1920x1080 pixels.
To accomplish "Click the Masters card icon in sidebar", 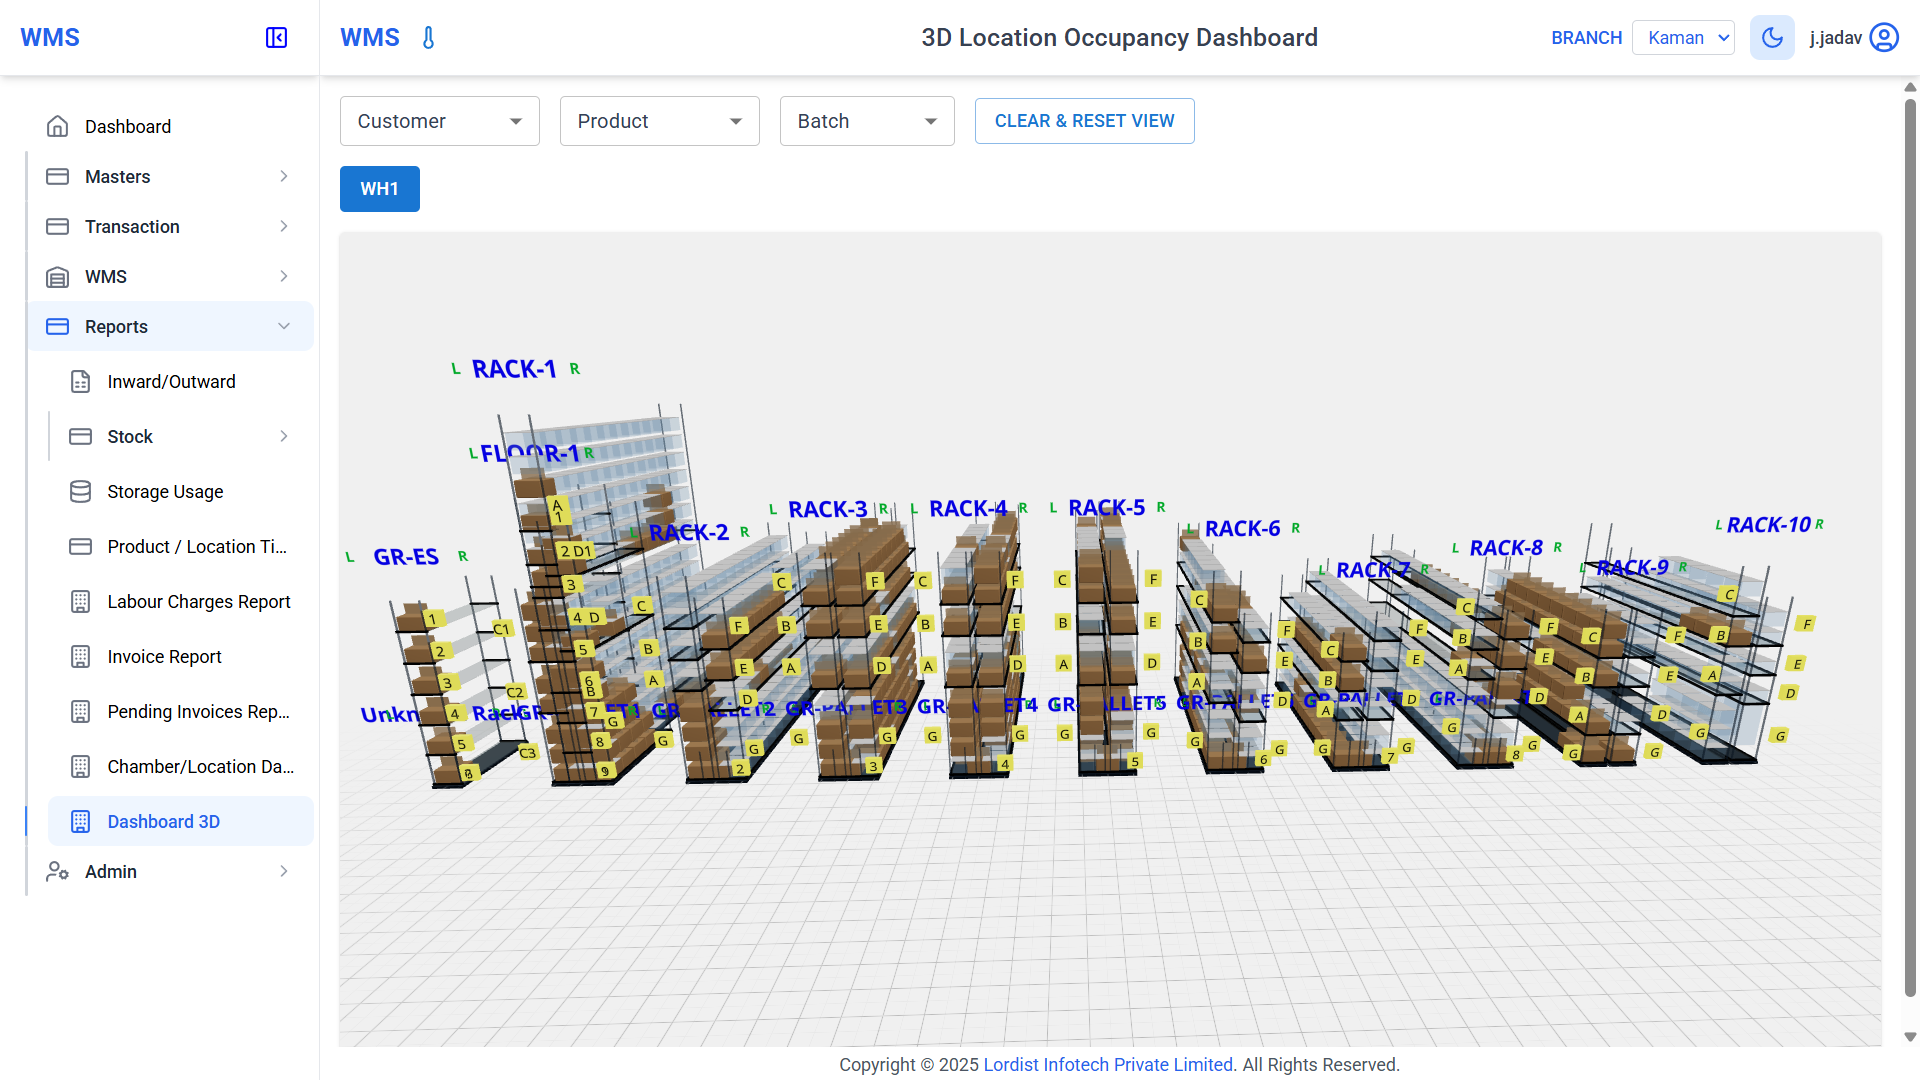I will [58, 176].
